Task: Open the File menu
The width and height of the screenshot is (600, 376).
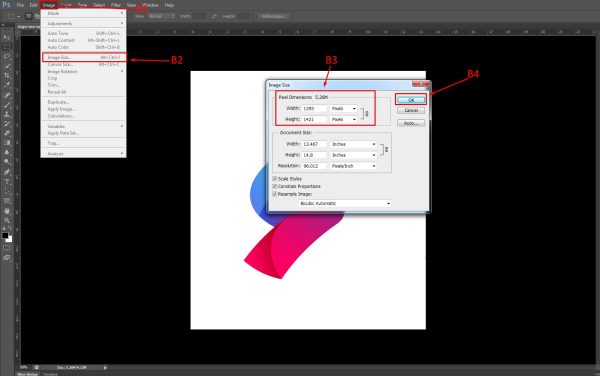Action: pyautogui.click(x=20, y=5)
